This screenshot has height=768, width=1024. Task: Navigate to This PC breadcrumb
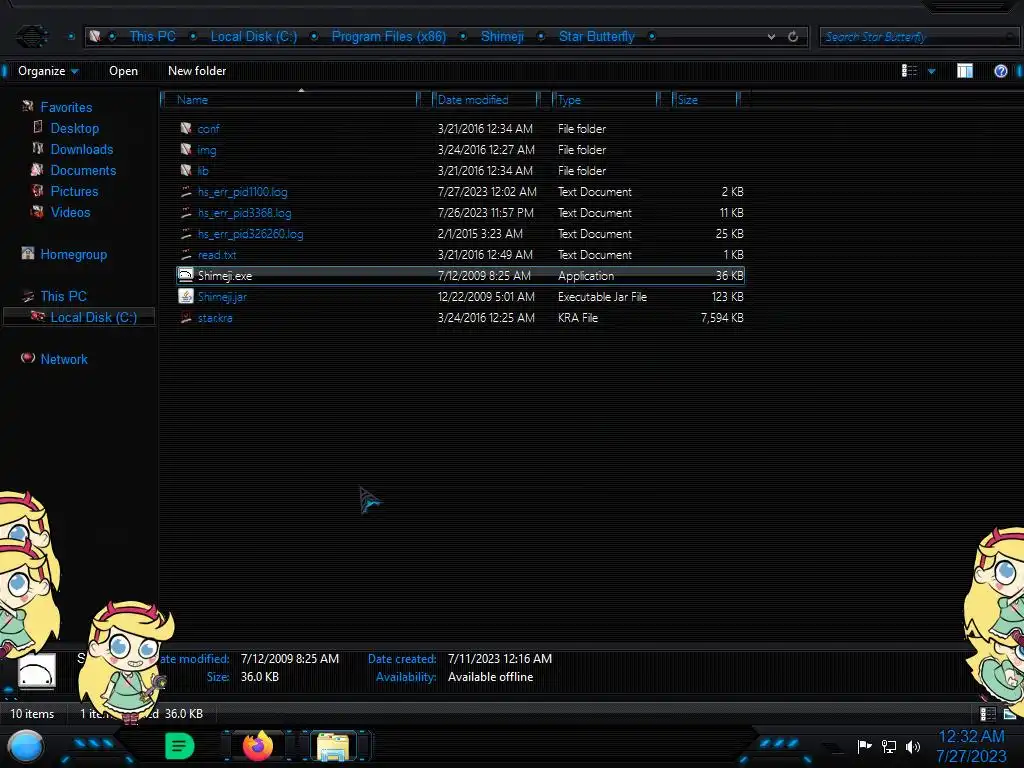152,37
